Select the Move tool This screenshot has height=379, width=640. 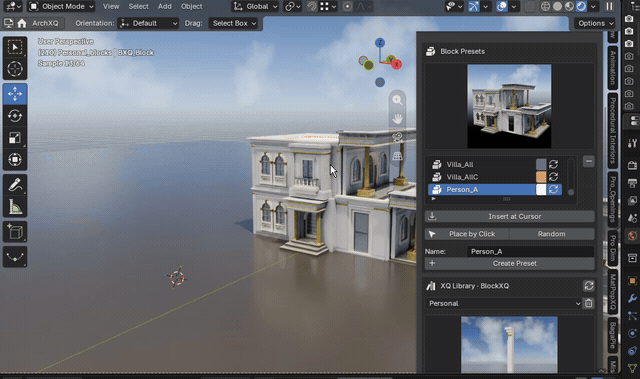[x=15, y=94]
